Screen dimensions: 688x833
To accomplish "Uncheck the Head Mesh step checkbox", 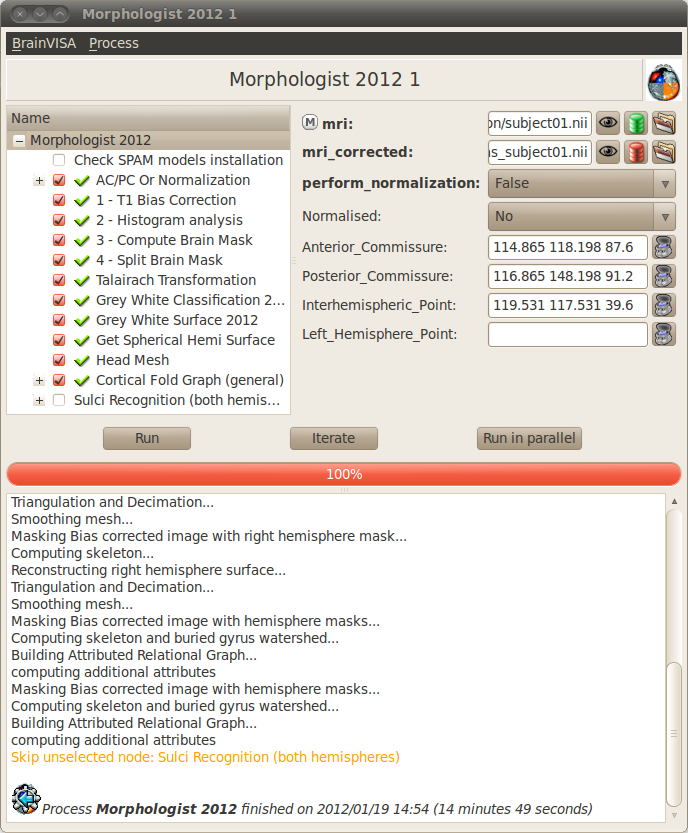I will (x=59, y=360).
